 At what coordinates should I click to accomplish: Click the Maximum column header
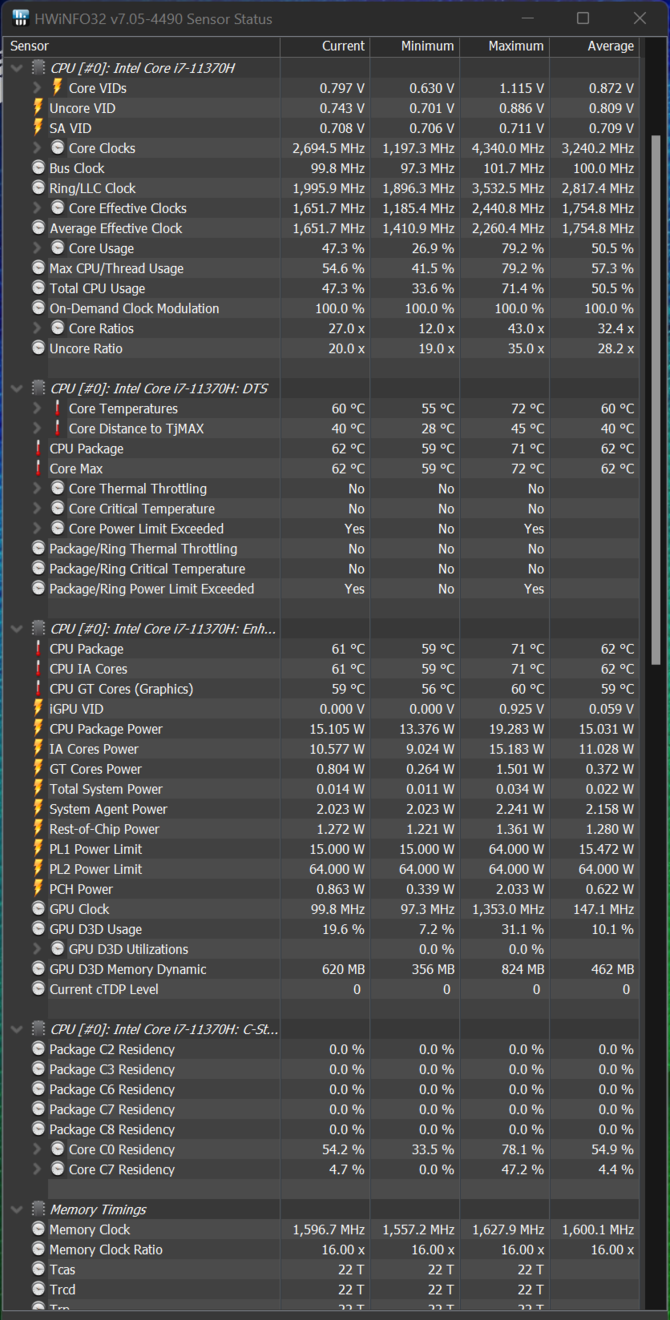tap(504, 46)
